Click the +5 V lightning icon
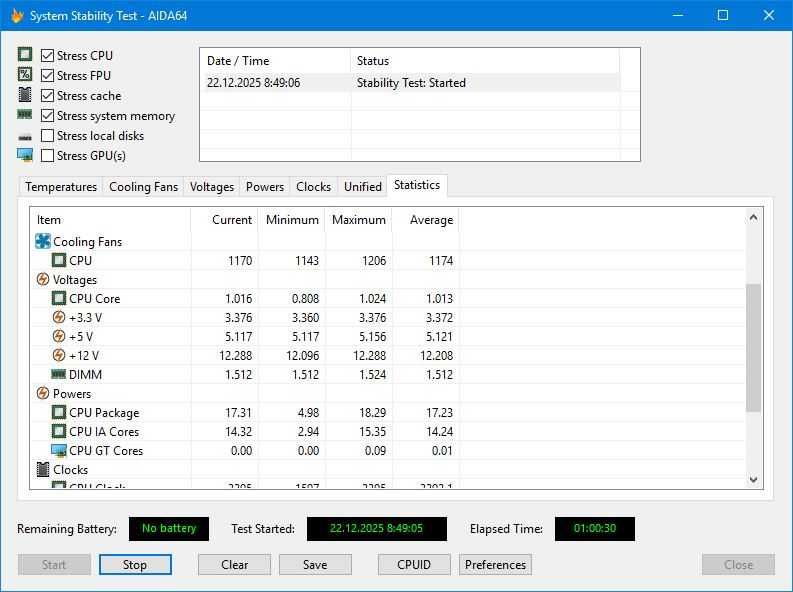 tap(59, 336)
